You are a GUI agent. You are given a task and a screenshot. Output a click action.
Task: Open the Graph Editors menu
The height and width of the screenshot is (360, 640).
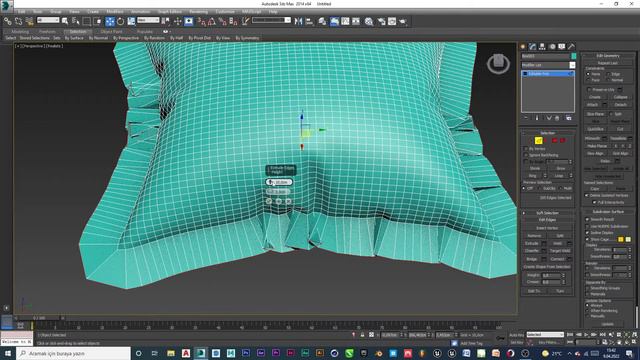point(170,12)
